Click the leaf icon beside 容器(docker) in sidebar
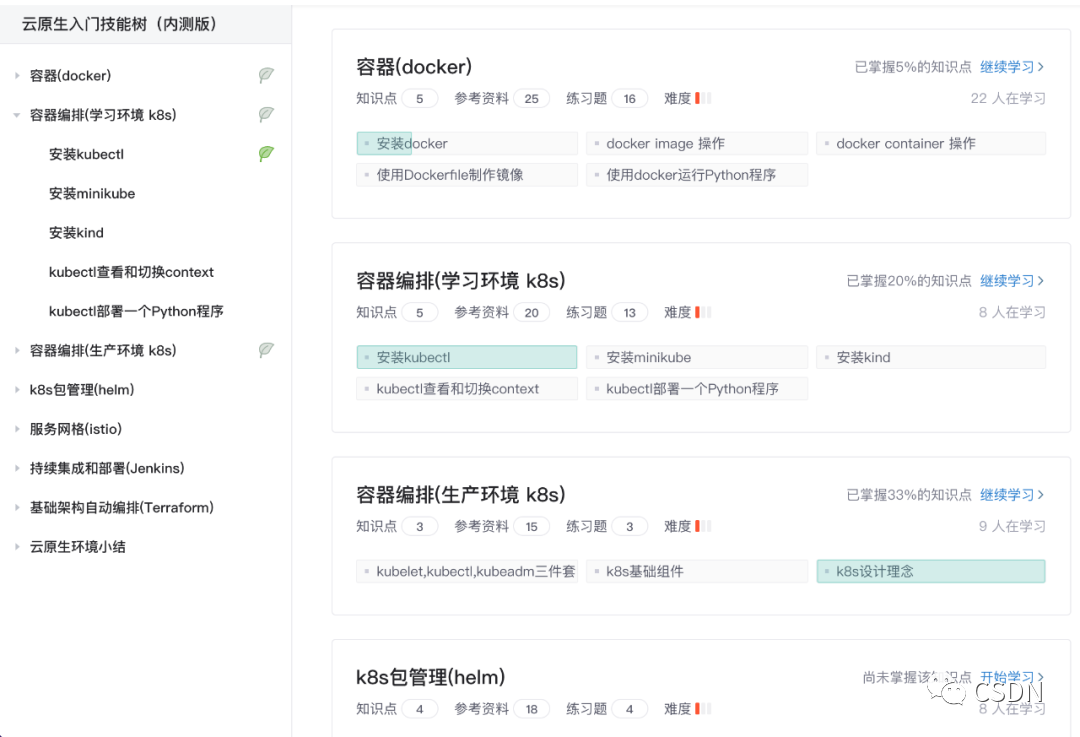This screenshot has width=1080, height=737. (266, 75)
